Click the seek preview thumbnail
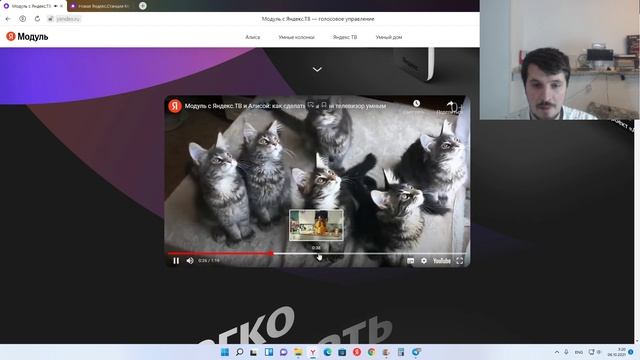640x360 pixels. pyautogui.click(x=316, y=225)
